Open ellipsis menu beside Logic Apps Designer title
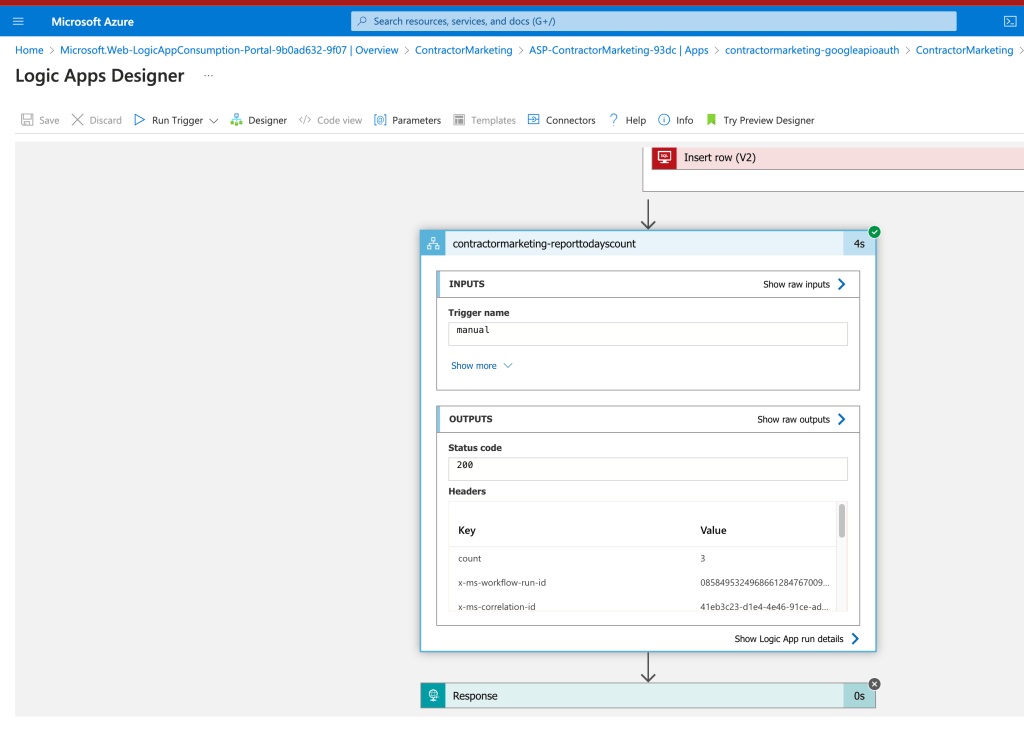1024x731 pixels. click(x=208, y=76)
